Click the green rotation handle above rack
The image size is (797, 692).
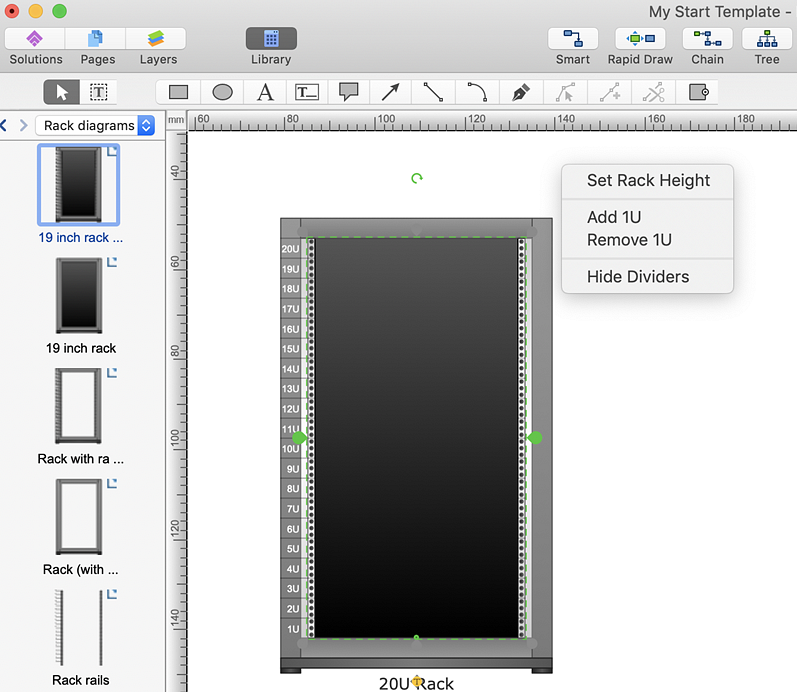pos(417,178)
